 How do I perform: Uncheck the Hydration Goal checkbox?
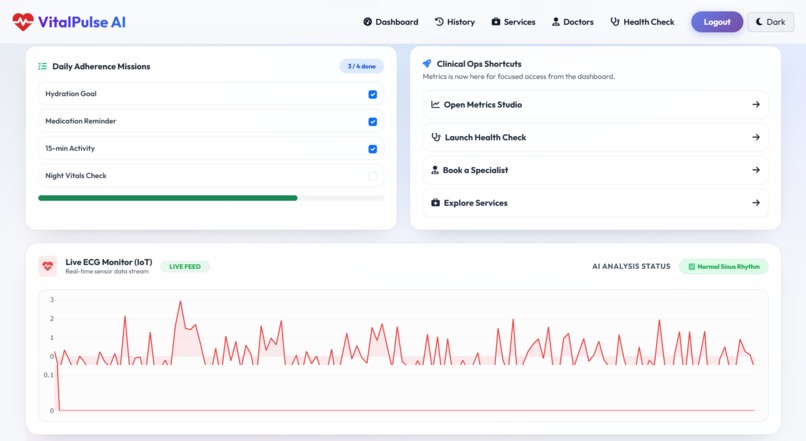click(x=373, y=95)
